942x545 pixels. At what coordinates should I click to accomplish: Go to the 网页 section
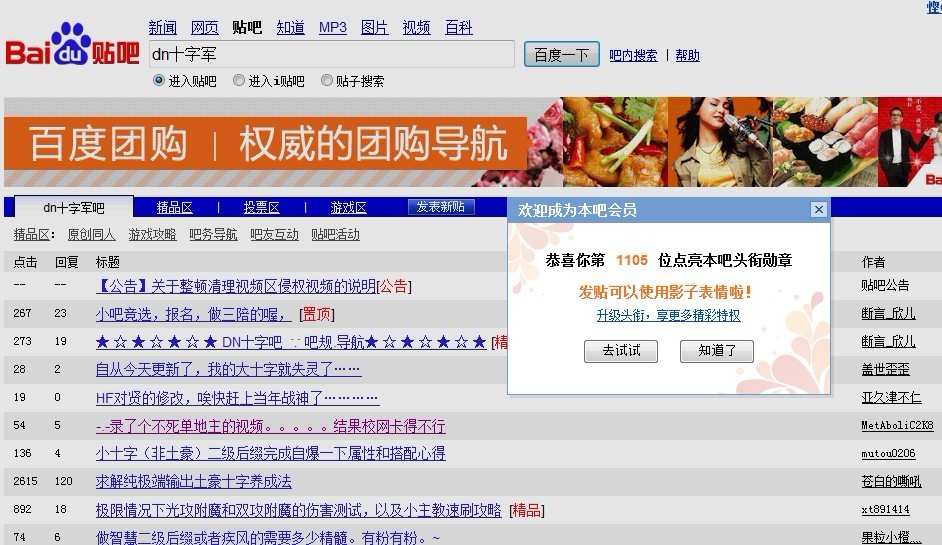point(204,28)
